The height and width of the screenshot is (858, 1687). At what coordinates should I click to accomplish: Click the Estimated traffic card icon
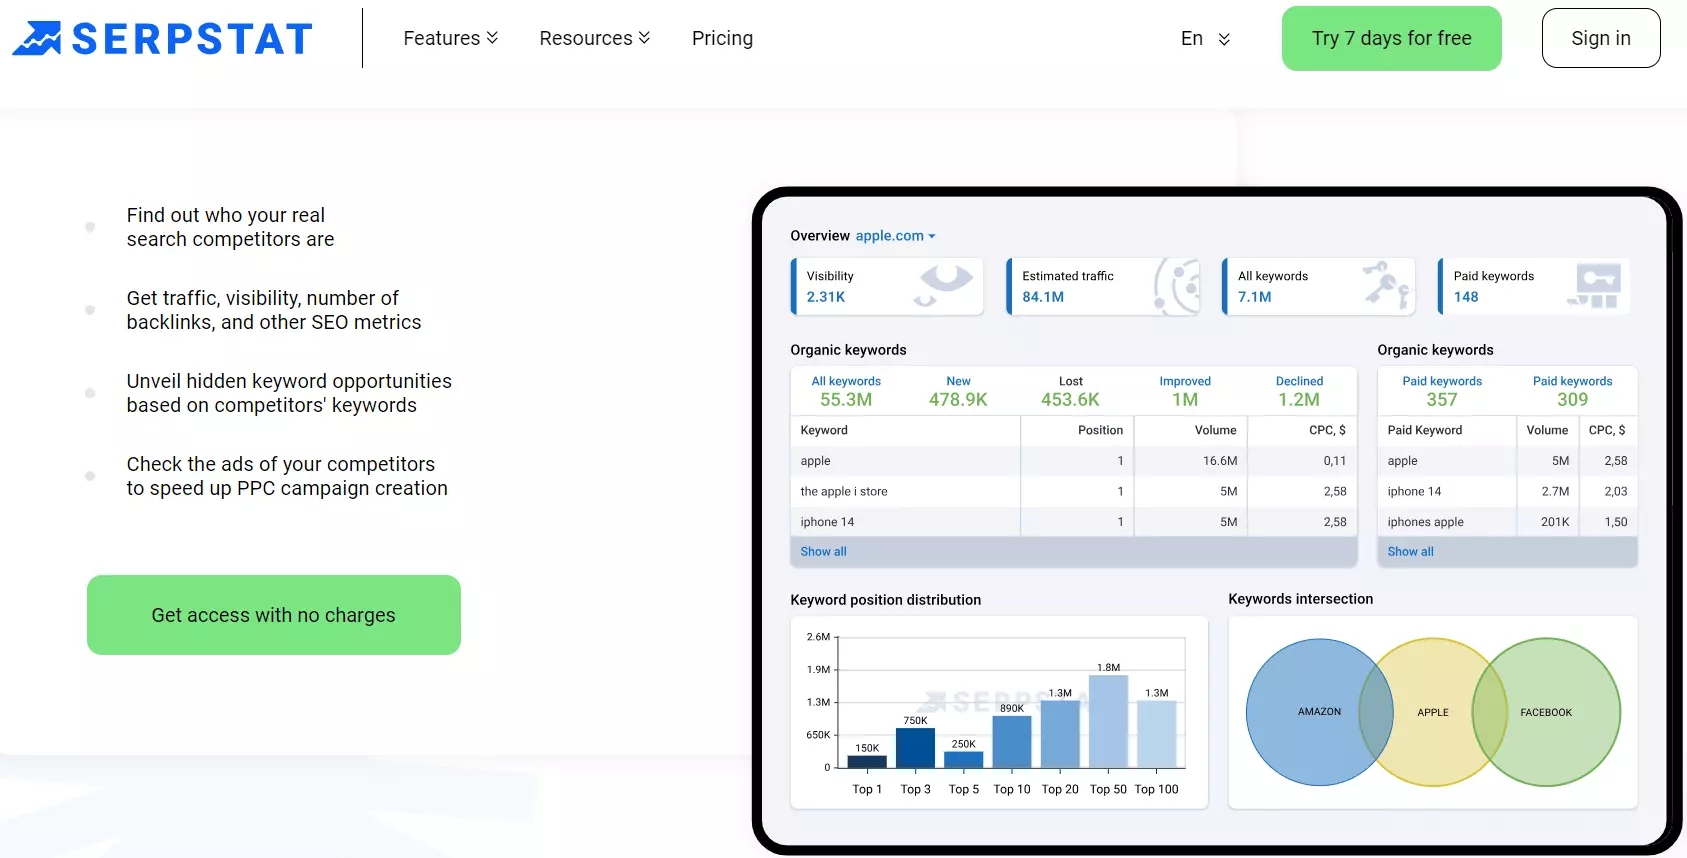pos(1177,286)
